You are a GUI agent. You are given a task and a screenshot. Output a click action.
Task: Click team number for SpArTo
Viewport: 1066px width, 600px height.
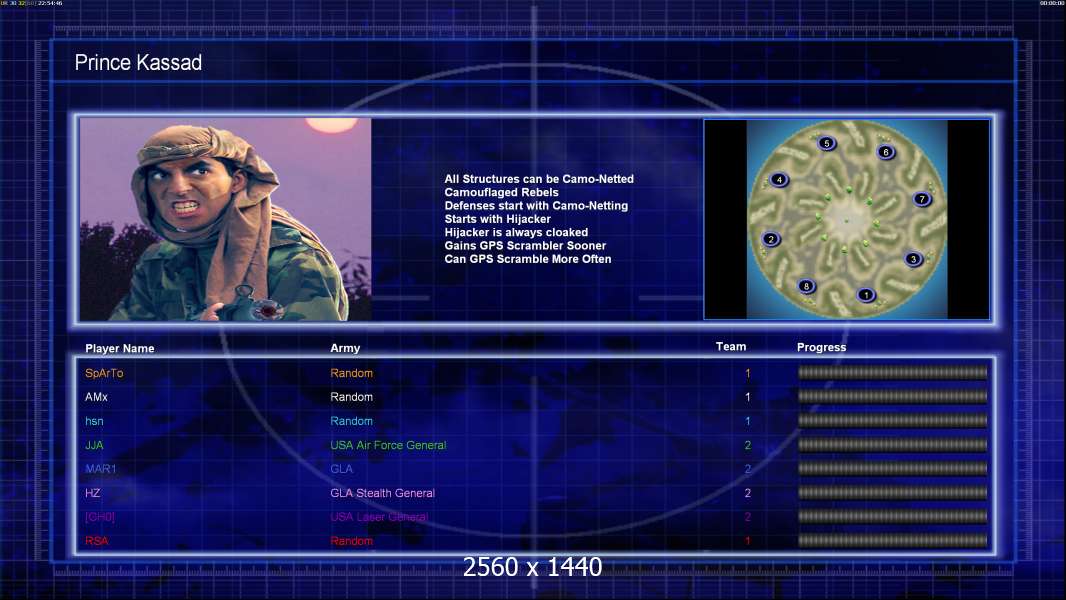point(748,373)
